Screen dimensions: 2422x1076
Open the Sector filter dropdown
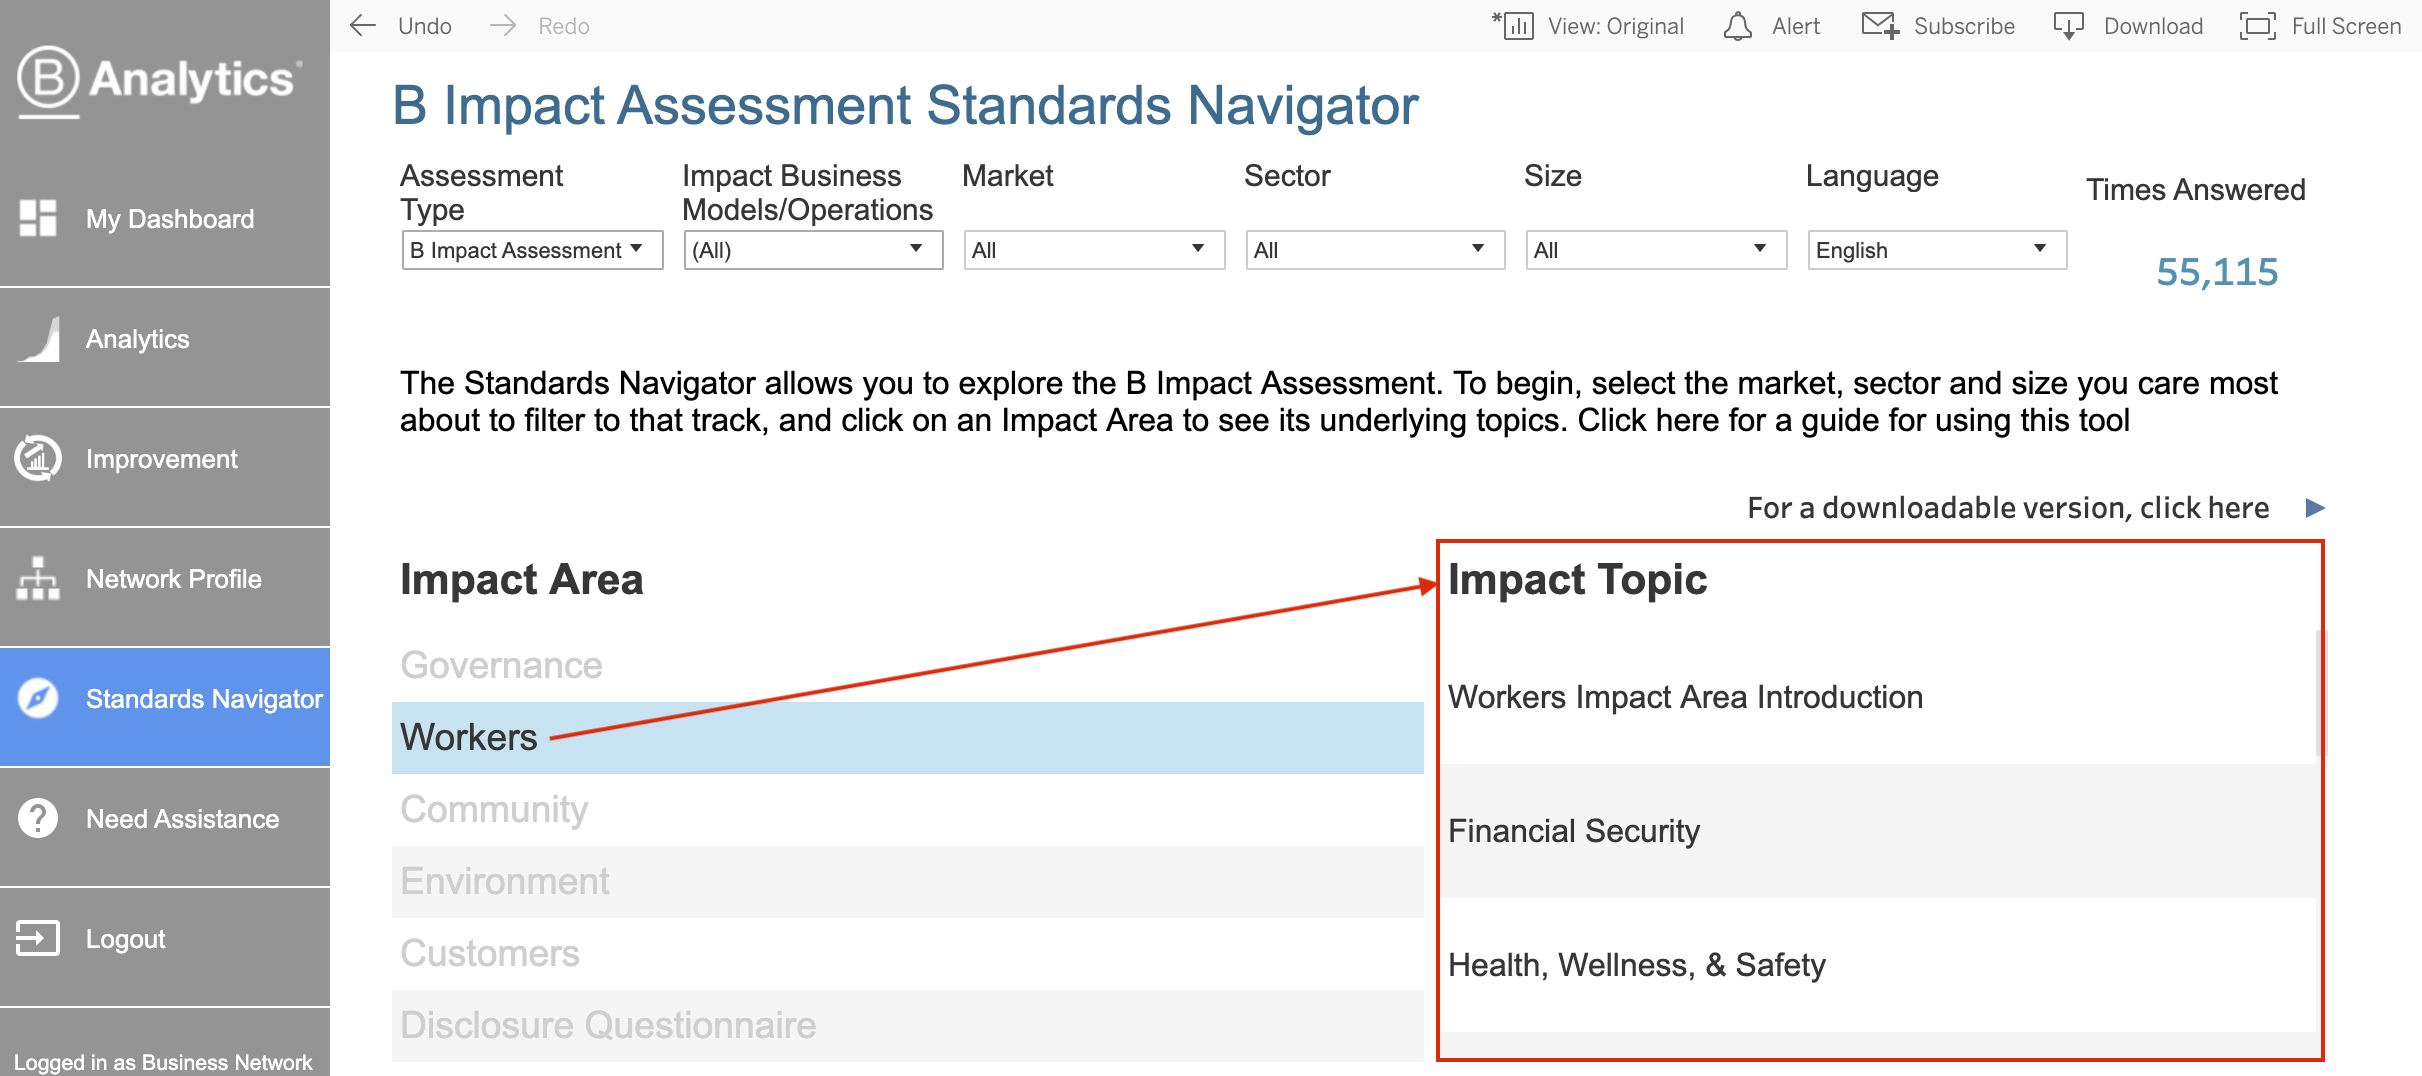(x=1375, y=250)
